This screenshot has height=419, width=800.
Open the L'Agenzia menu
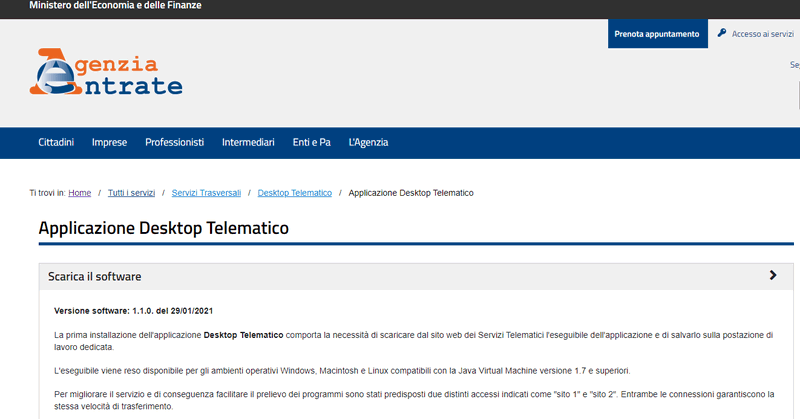[x=368, y=142]
